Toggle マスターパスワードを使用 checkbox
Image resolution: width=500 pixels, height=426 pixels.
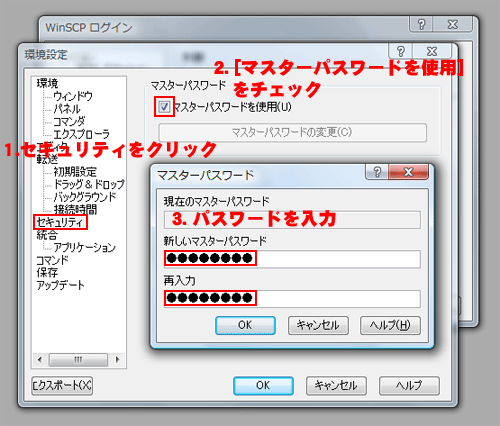point(164,107)
